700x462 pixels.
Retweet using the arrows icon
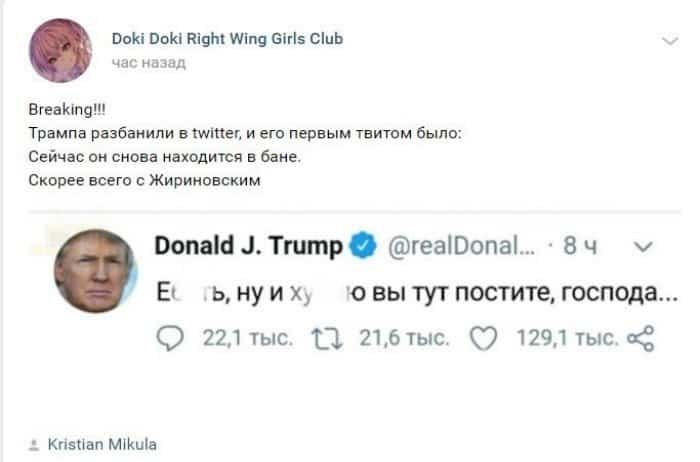coord(327,338)
